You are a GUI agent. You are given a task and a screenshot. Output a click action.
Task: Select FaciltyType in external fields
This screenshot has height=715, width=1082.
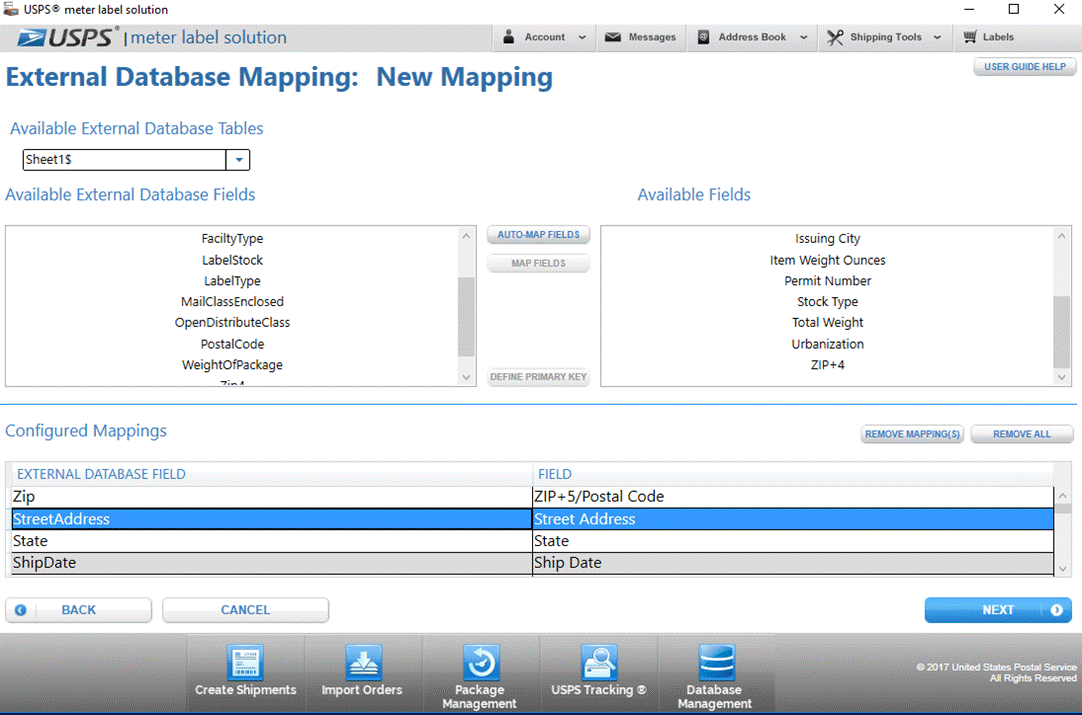pos(233,238)
